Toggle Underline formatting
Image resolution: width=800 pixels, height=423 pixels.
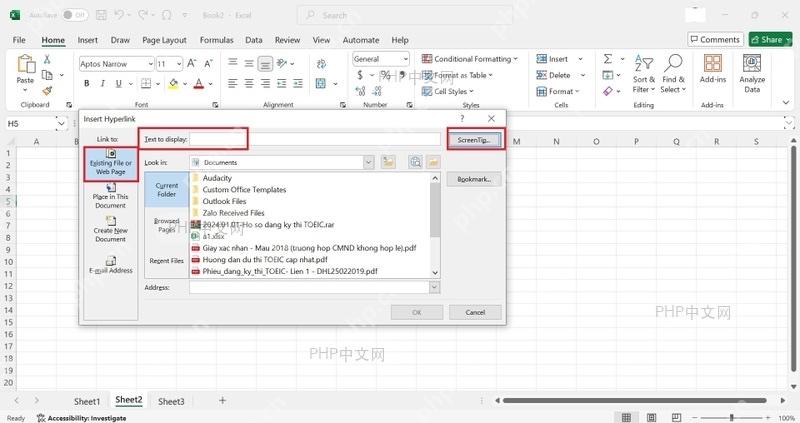[x=118, y=83]
